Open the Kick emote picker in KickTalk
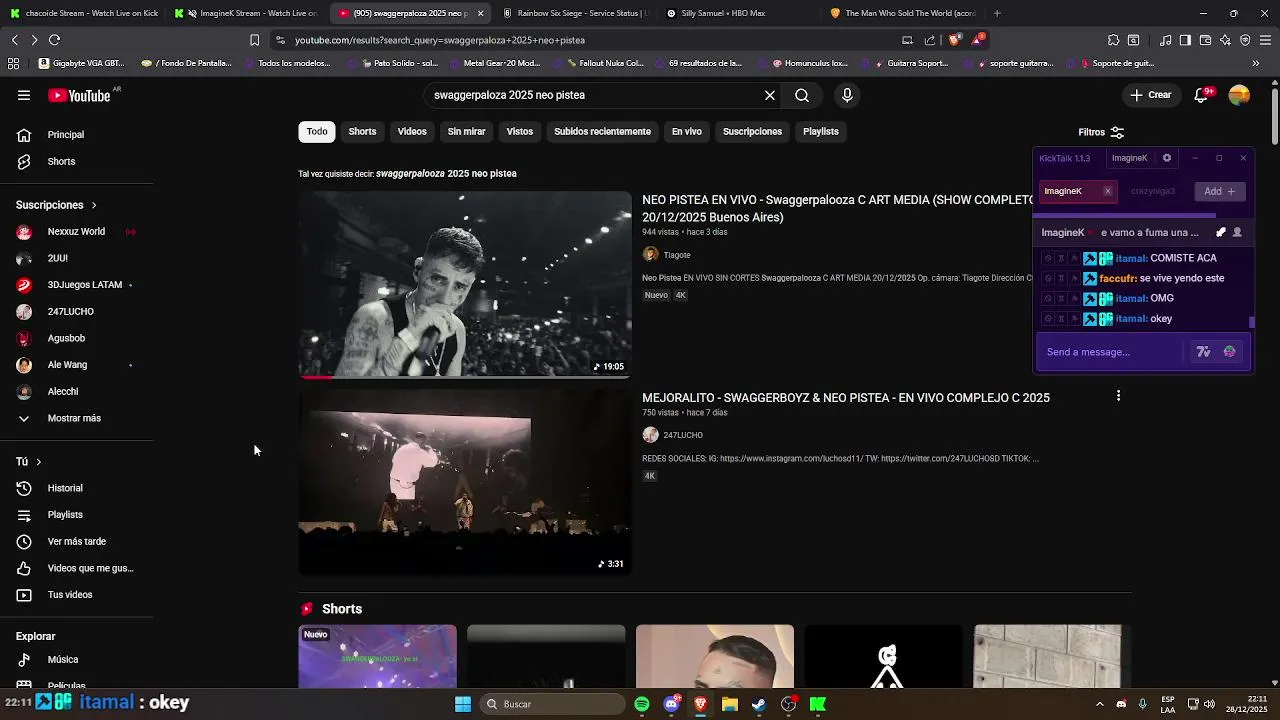This screenshot has width=1280, height=720. [1229, 352]
